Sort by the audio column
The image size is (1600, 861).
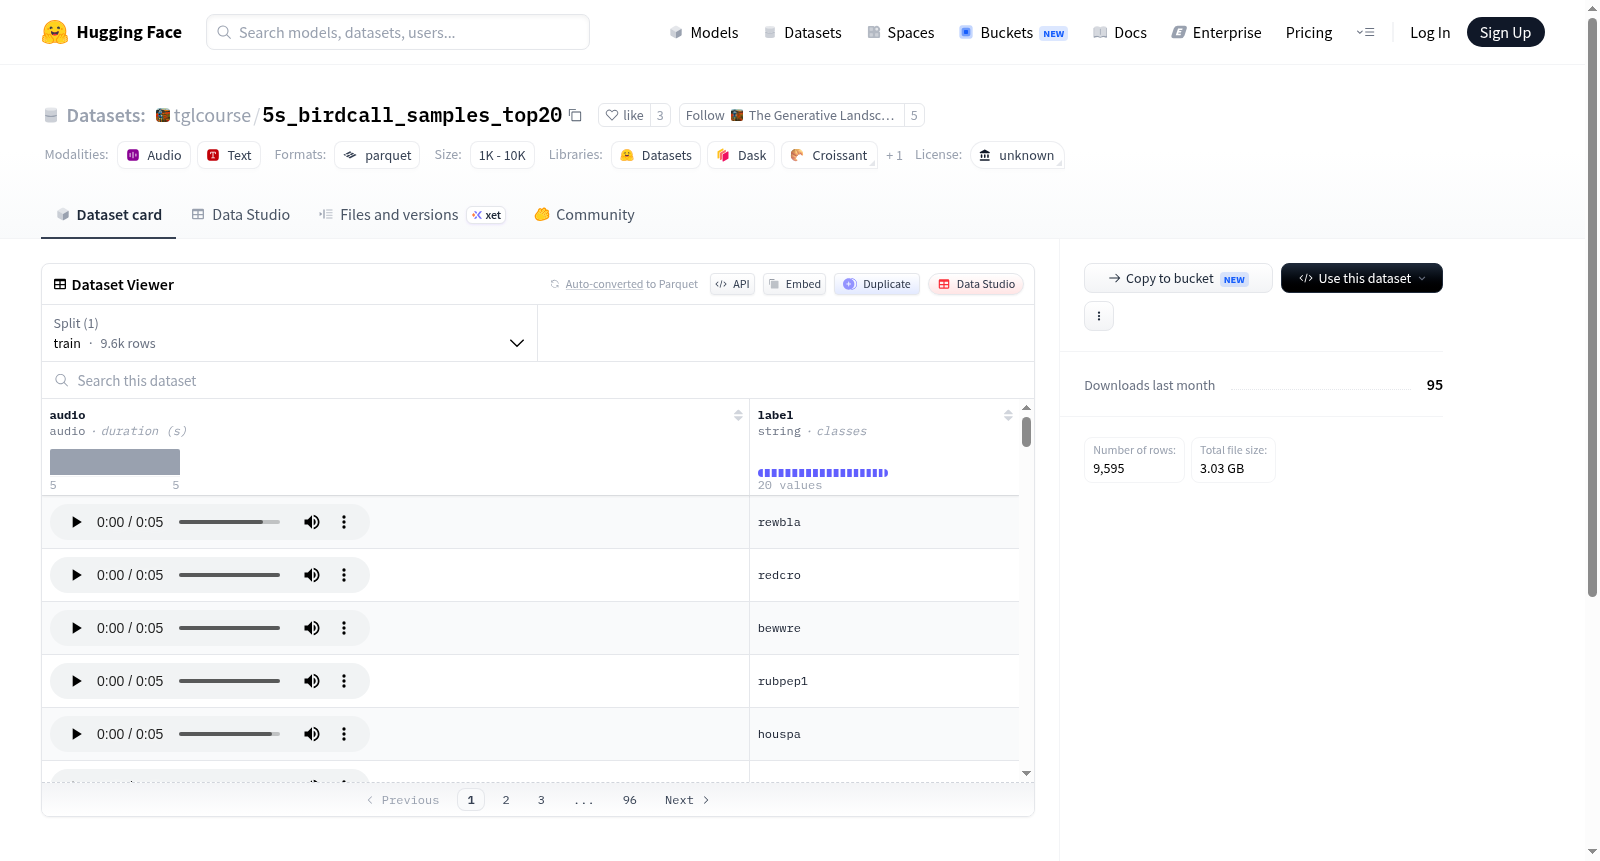point(738,415)
